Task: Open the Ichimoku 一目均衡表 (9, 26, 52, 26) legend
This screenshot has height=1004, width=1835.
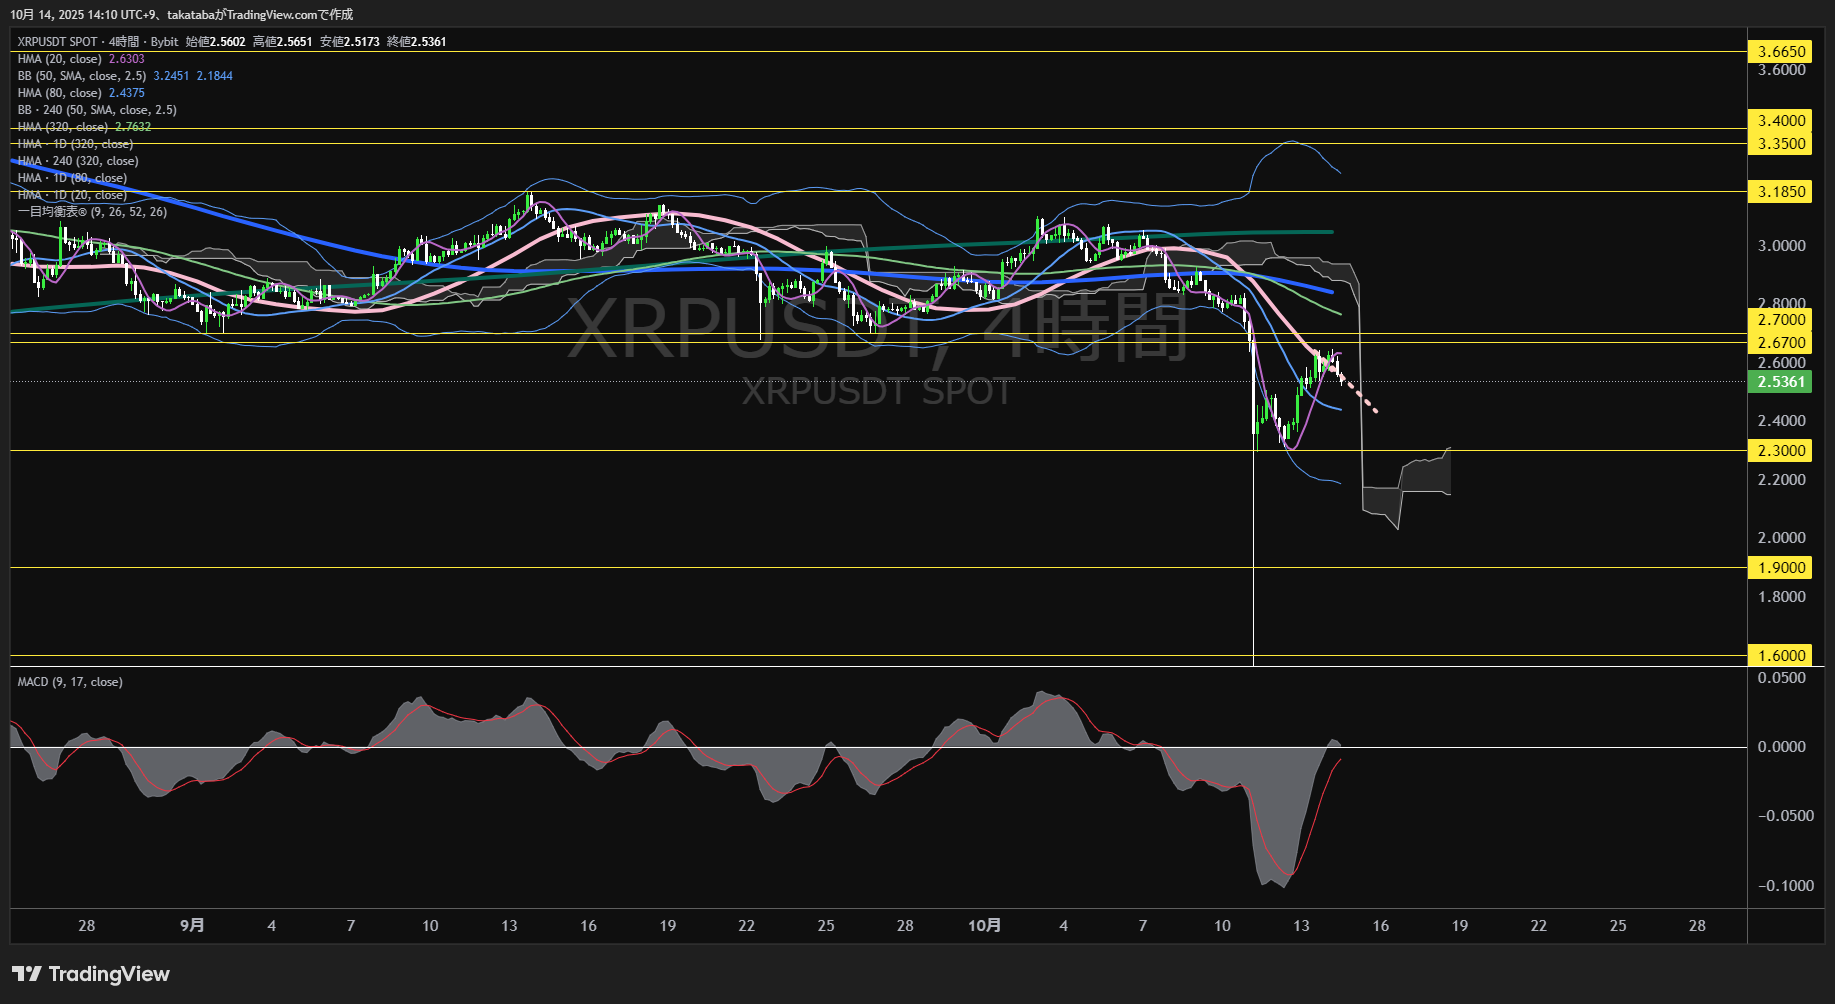Action: 92,212
